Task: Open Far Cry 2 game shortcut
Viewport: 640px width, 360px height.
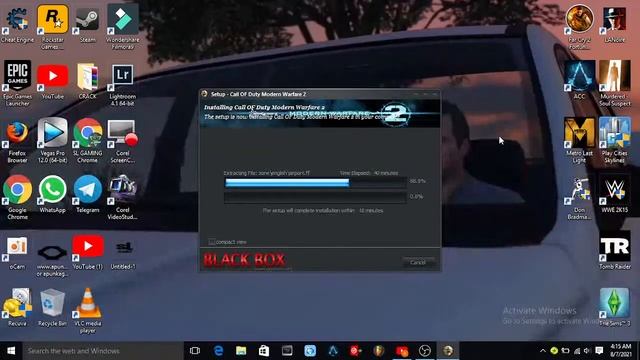Action: tap(579, 27)
